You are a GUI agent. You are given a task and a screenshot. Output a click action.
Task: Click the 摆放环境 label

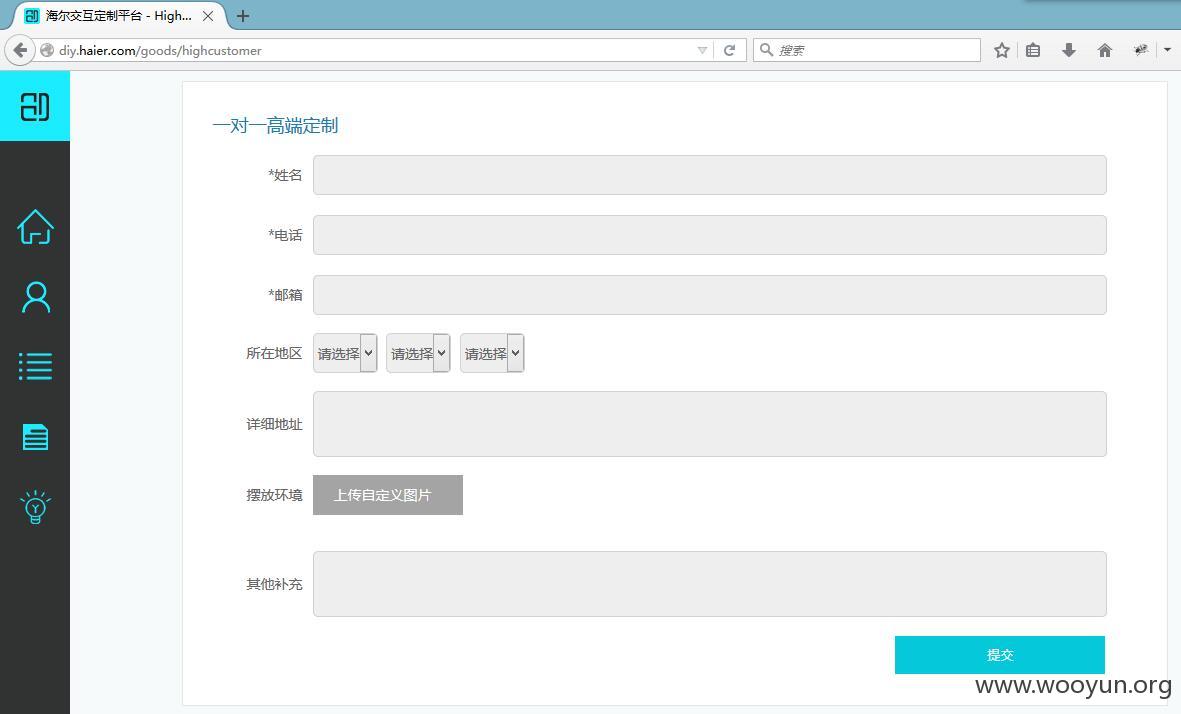pyautogui.click(x=274, y=495)
